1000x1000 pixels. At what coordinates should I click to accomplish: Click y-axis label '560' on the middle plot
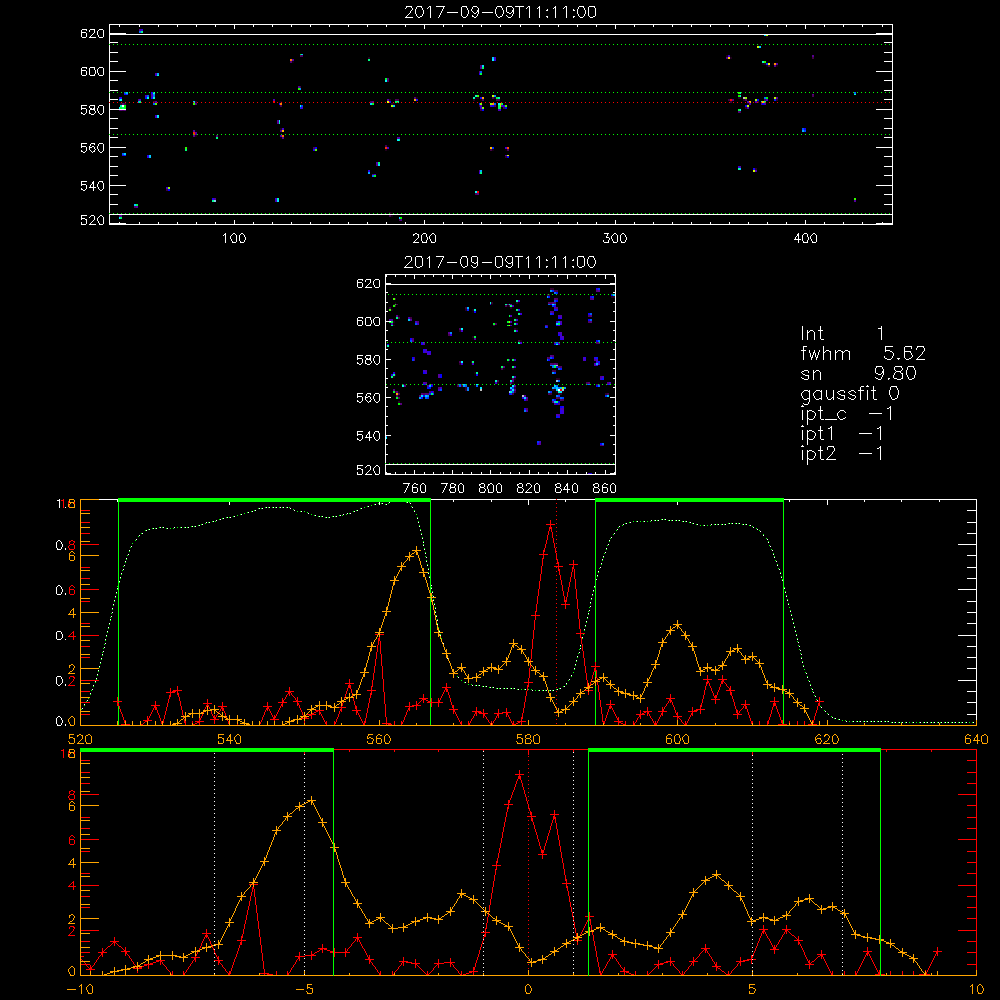coord(368,397)
